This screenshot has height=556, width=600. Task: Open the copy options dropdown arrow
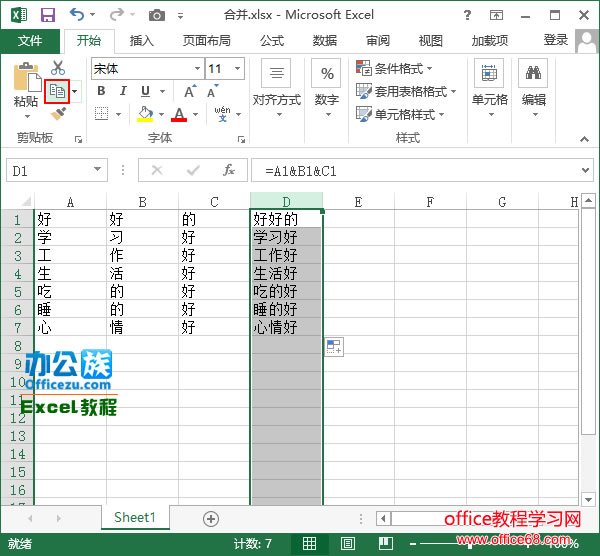point(75,91)
